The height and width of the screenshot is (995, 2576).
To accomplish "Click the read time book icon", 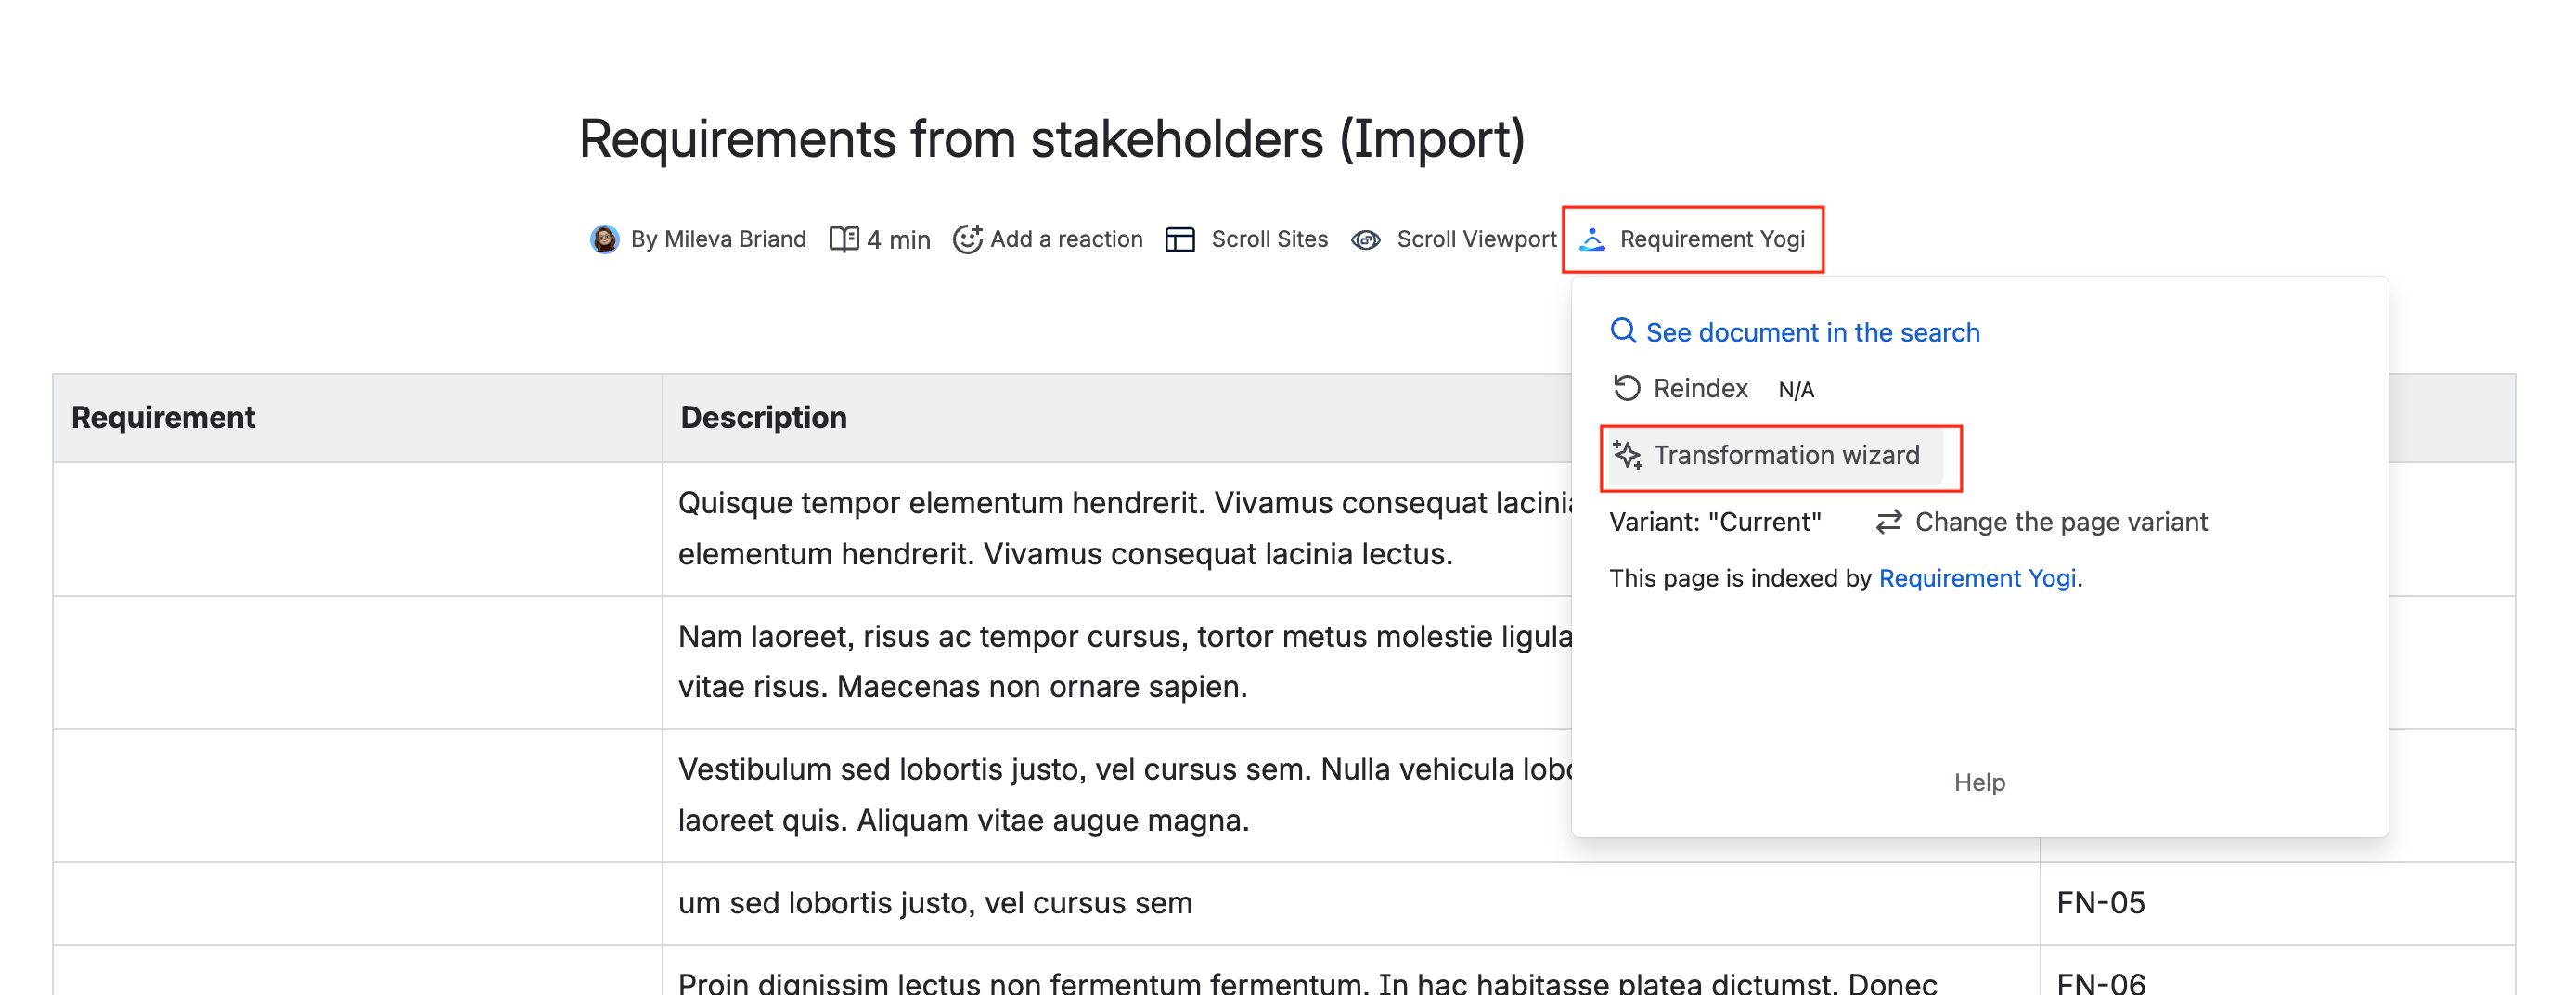I will 843,239.
